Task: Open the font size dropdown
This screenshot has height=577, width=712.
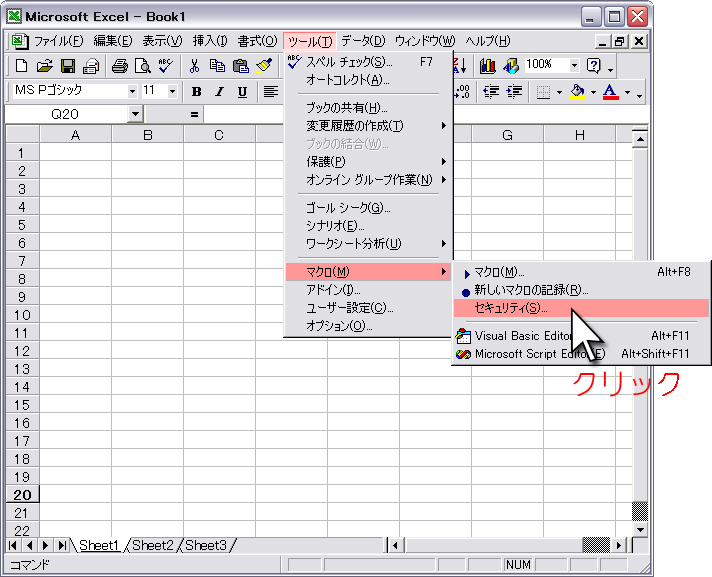Action: point(172,92)
